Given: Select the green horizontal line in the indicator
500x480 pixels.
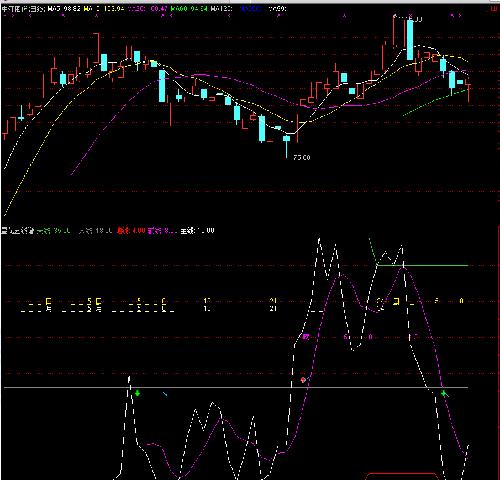Looking at the screenshot, I should click(423, 265).
